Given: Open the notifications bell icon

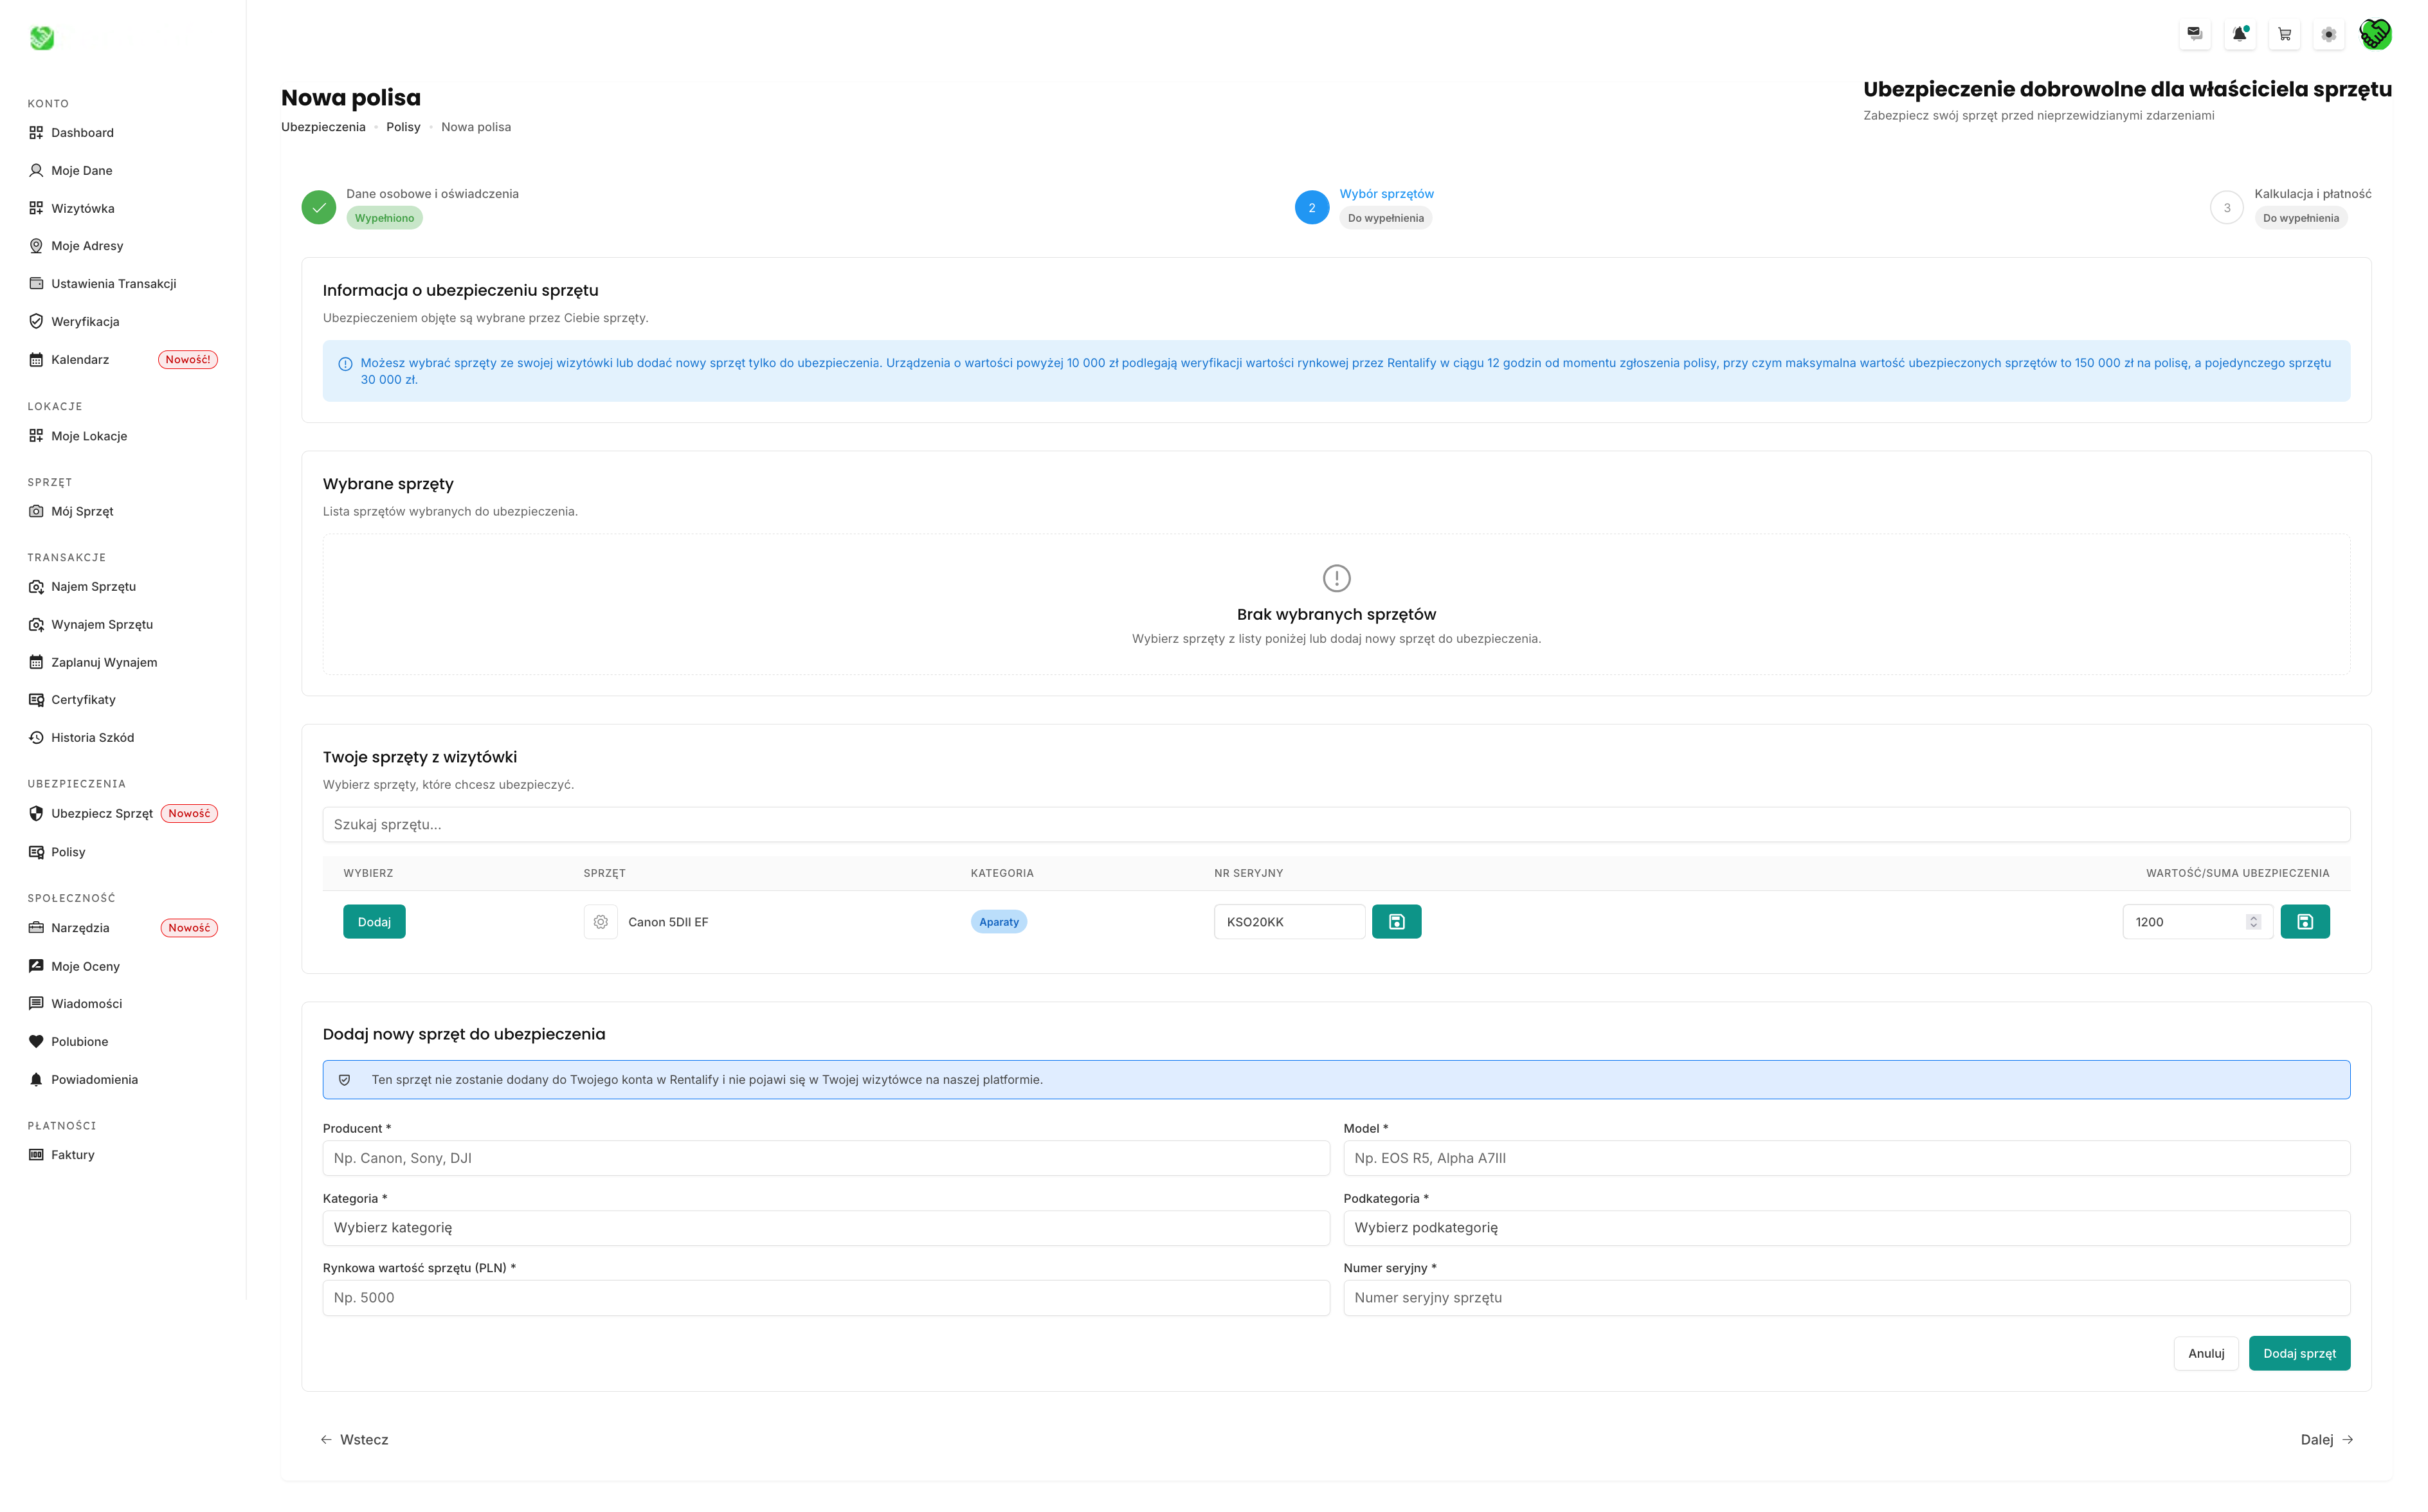Looking at the screenshot, I should click(x=2239, y=34).
